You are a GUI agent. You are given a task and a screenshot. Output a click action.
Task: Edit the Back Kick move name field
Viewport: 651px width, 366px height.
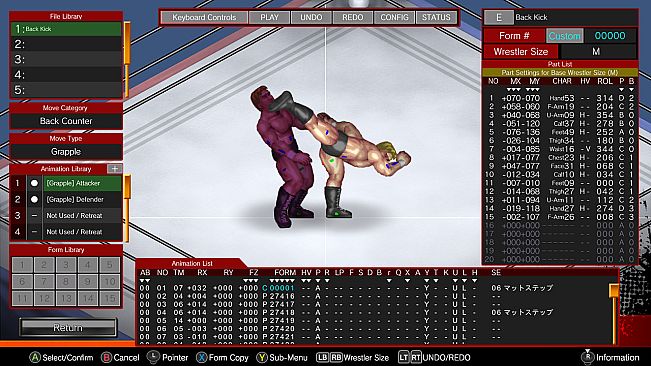(x=576, y=17)
